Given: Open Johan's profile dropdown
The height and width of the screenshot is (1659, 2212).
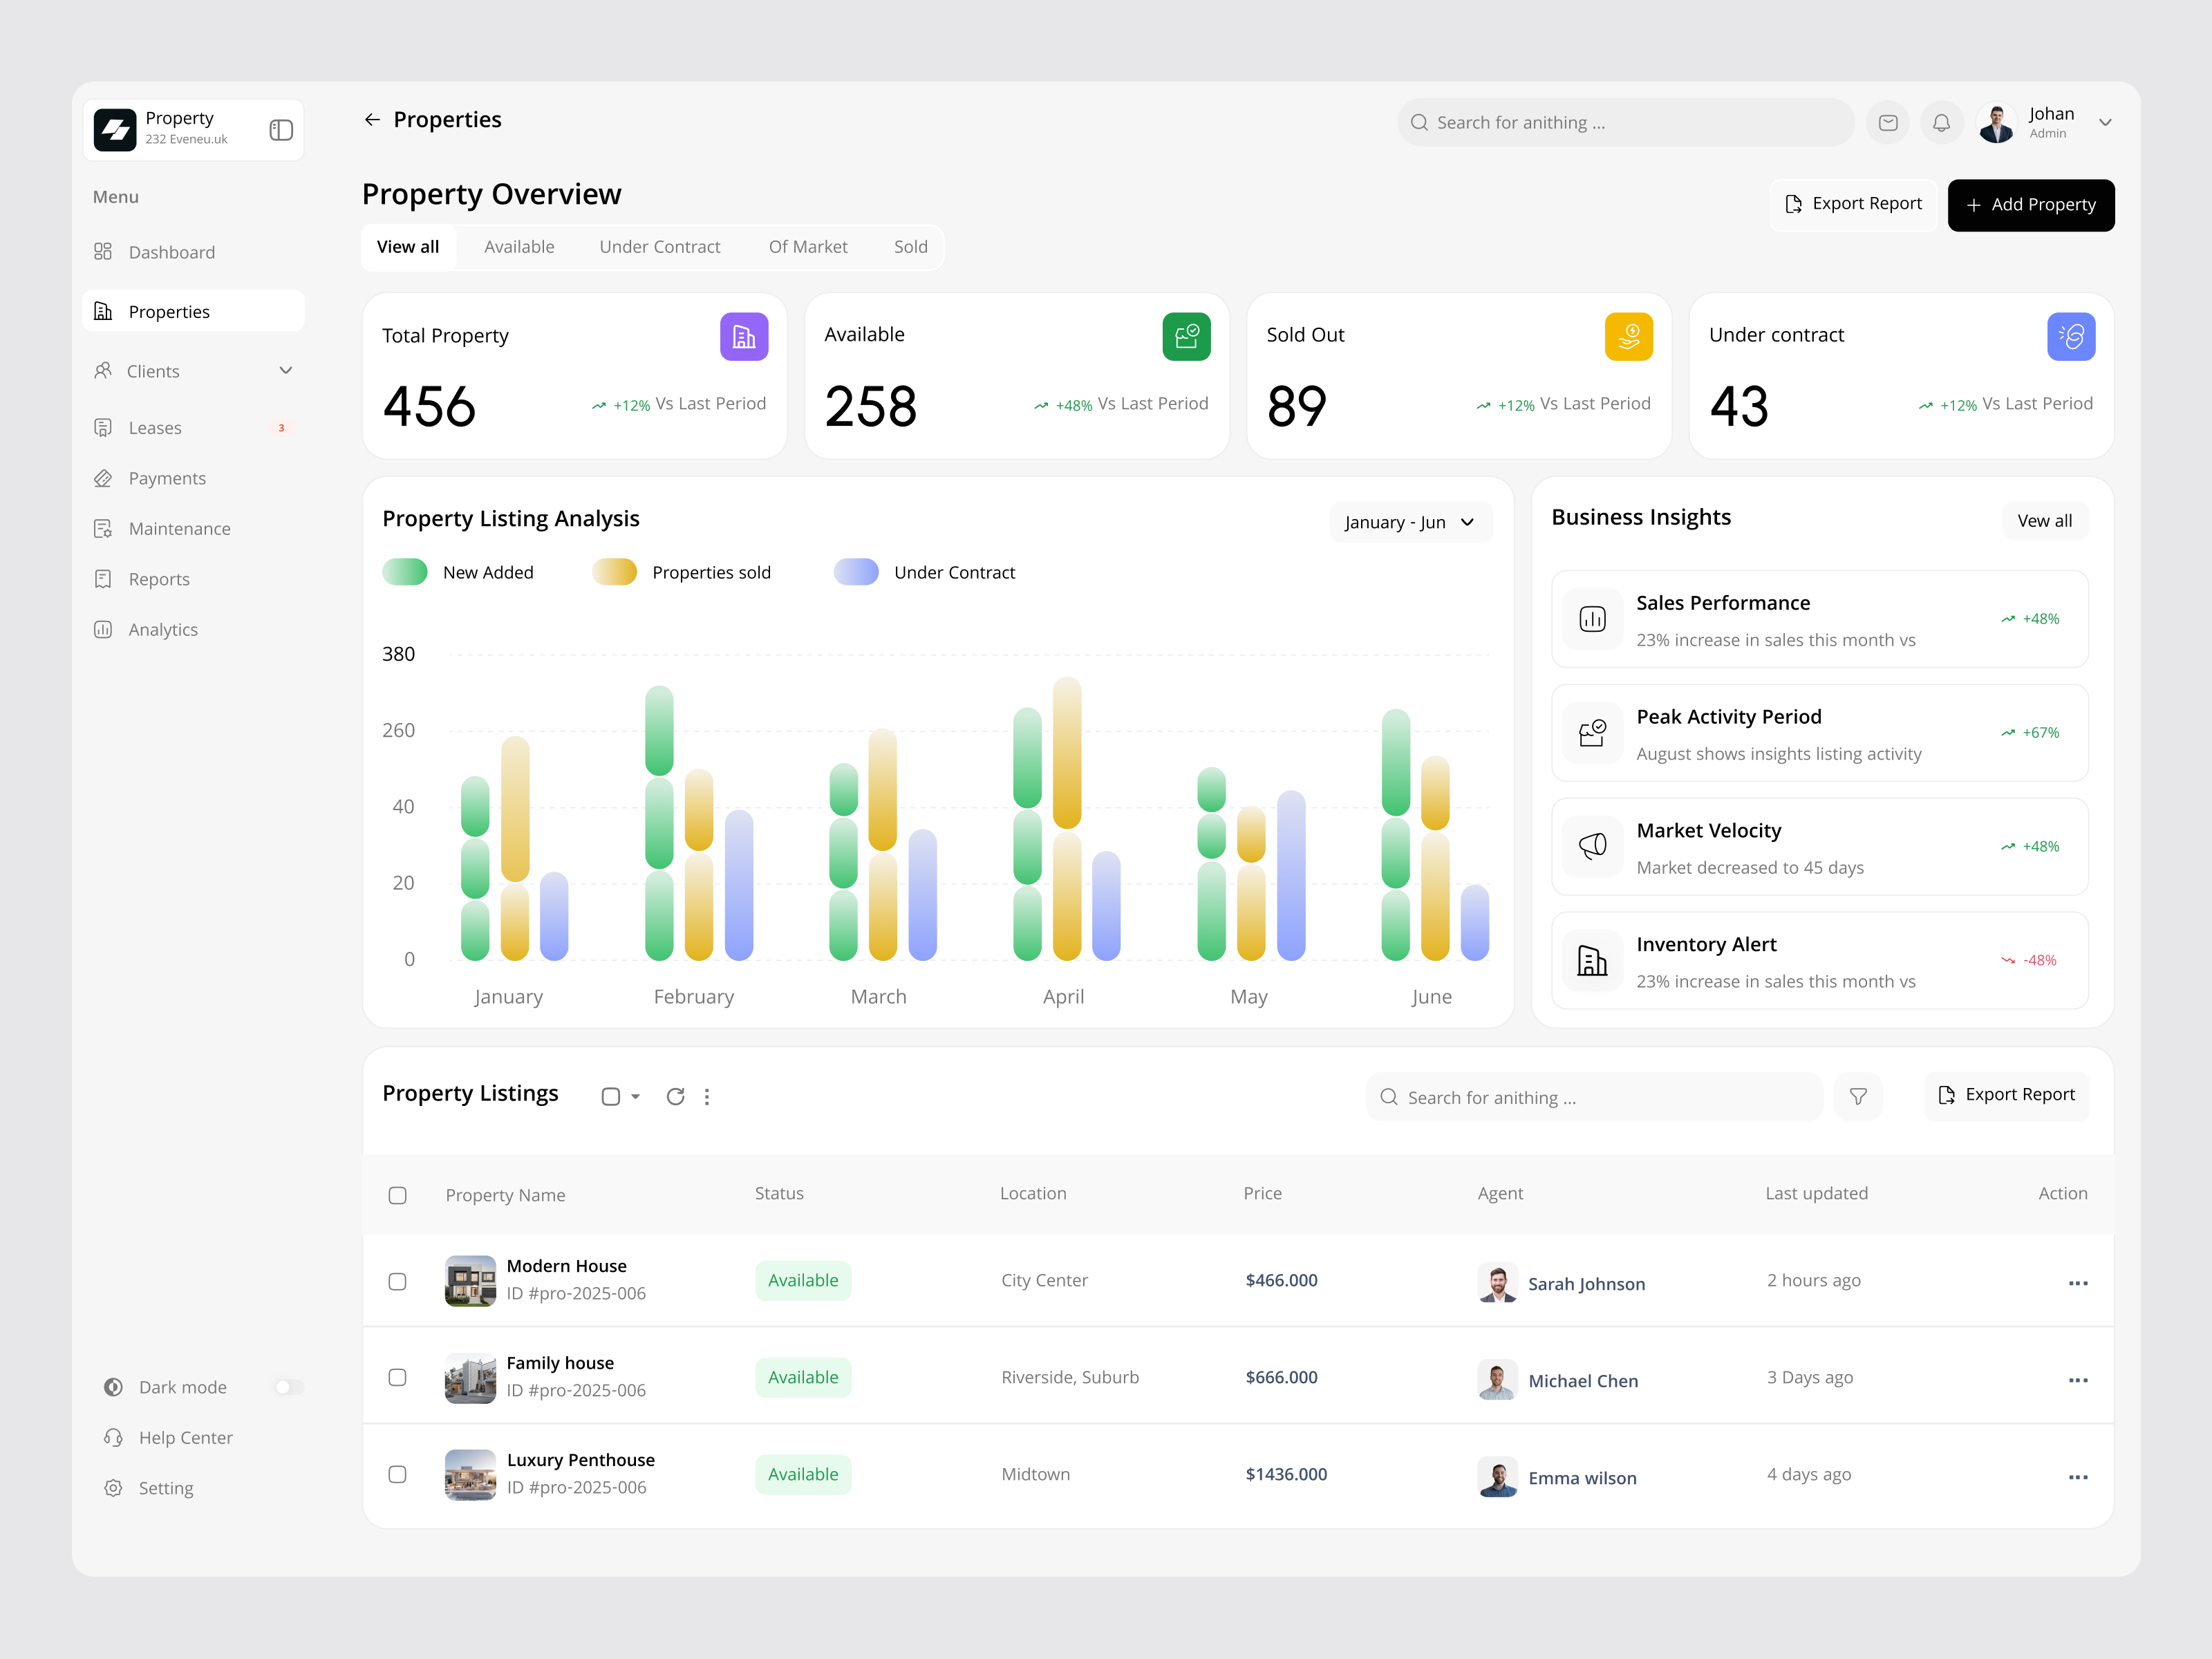Looking at the screenshot, I should coord(2104,122).
